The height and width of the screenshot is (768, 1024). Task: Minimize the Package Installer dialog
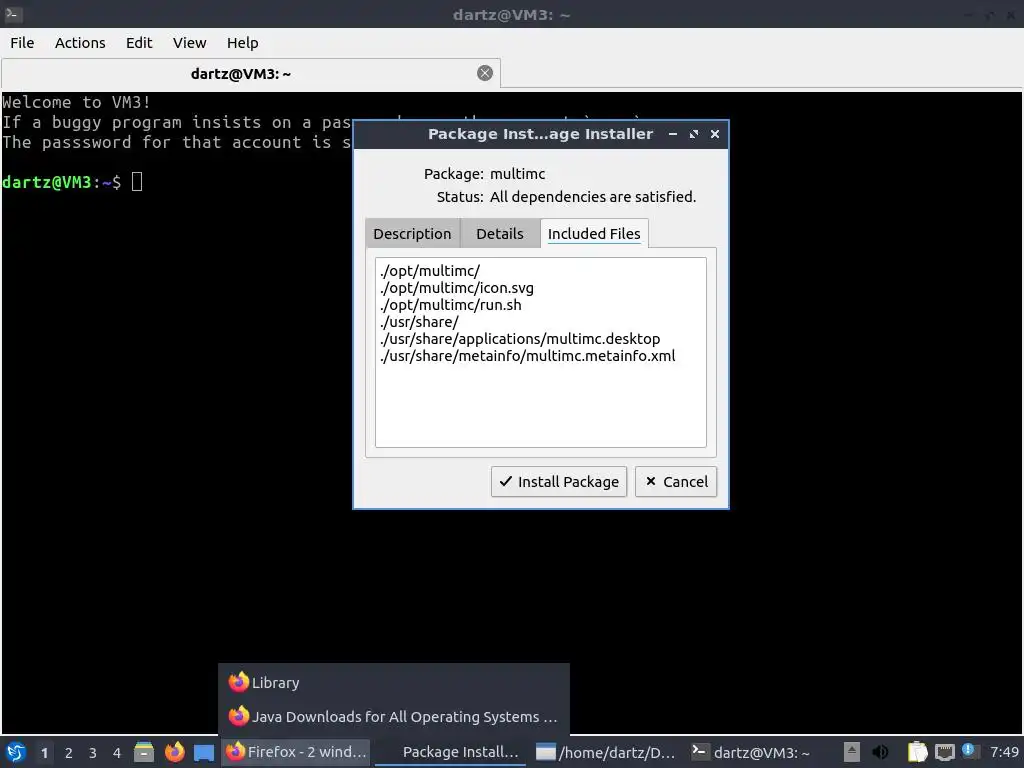tap(673, 134)
